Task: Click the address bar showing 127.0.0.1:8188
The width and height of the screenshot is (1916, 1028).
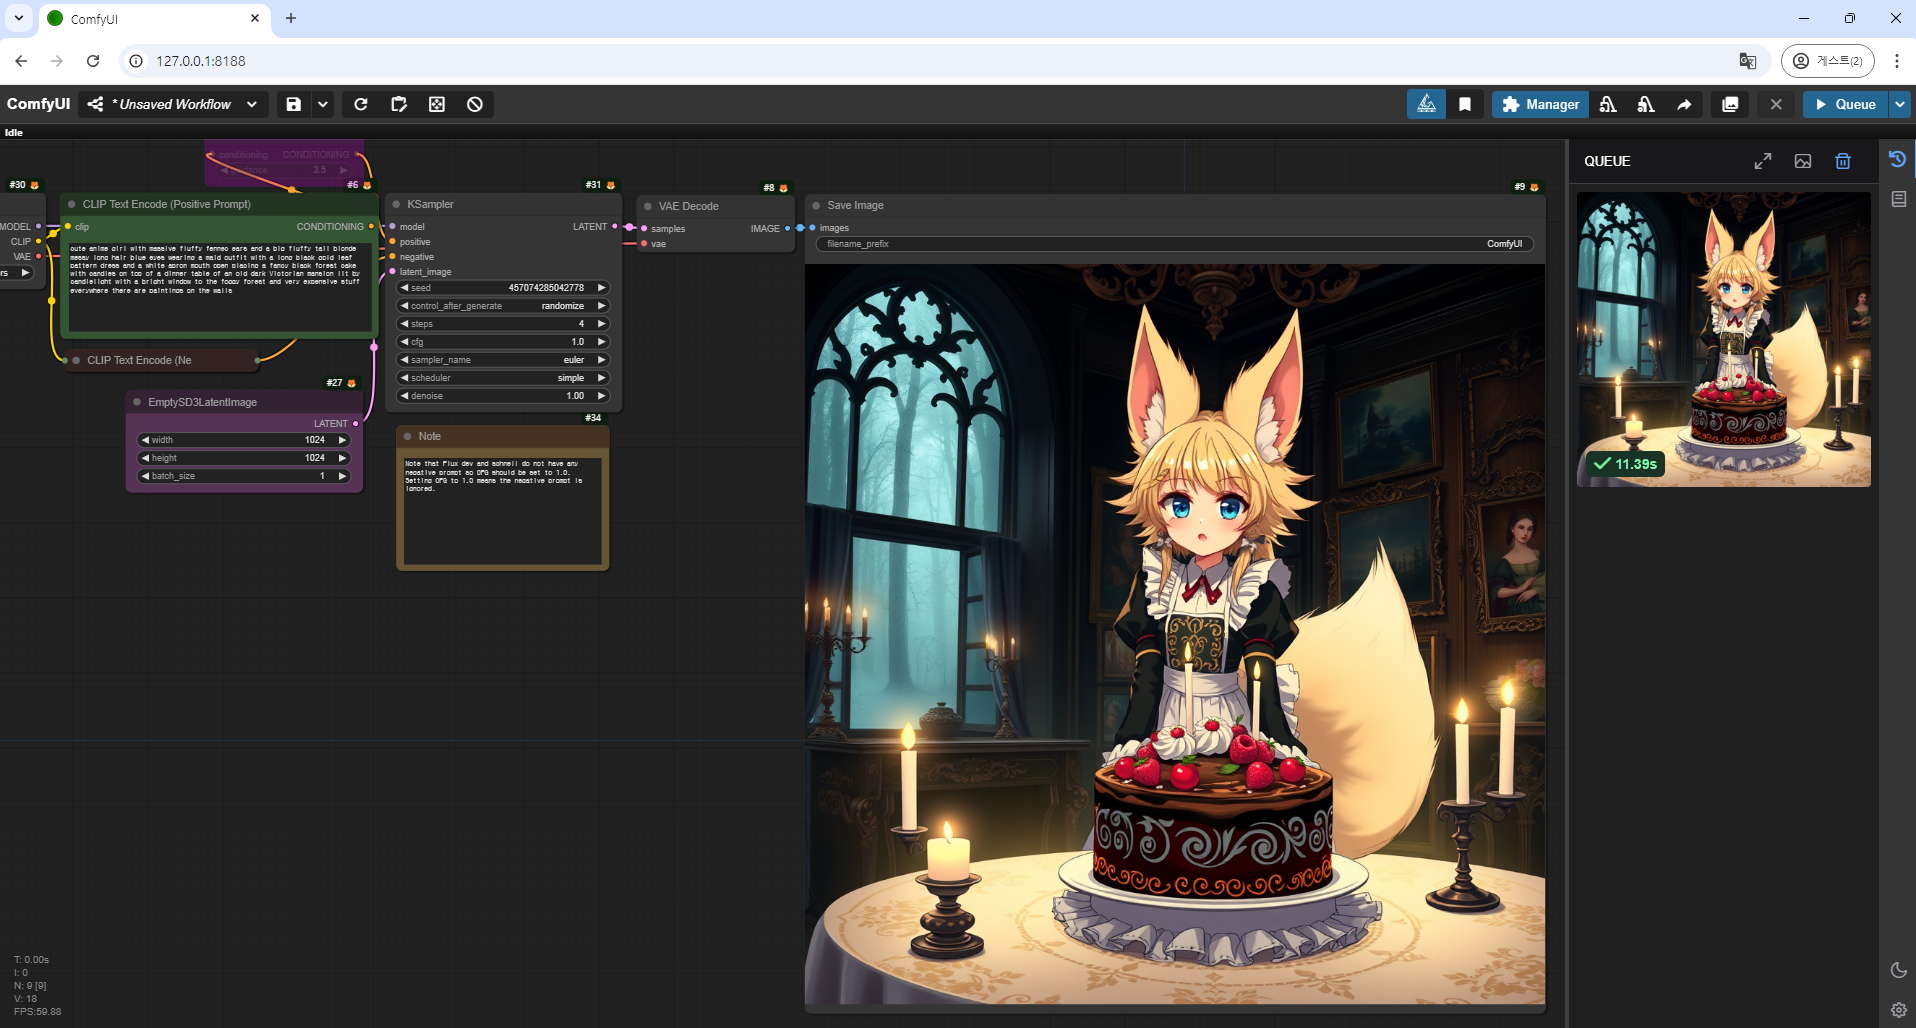Action: coord(200,61)
